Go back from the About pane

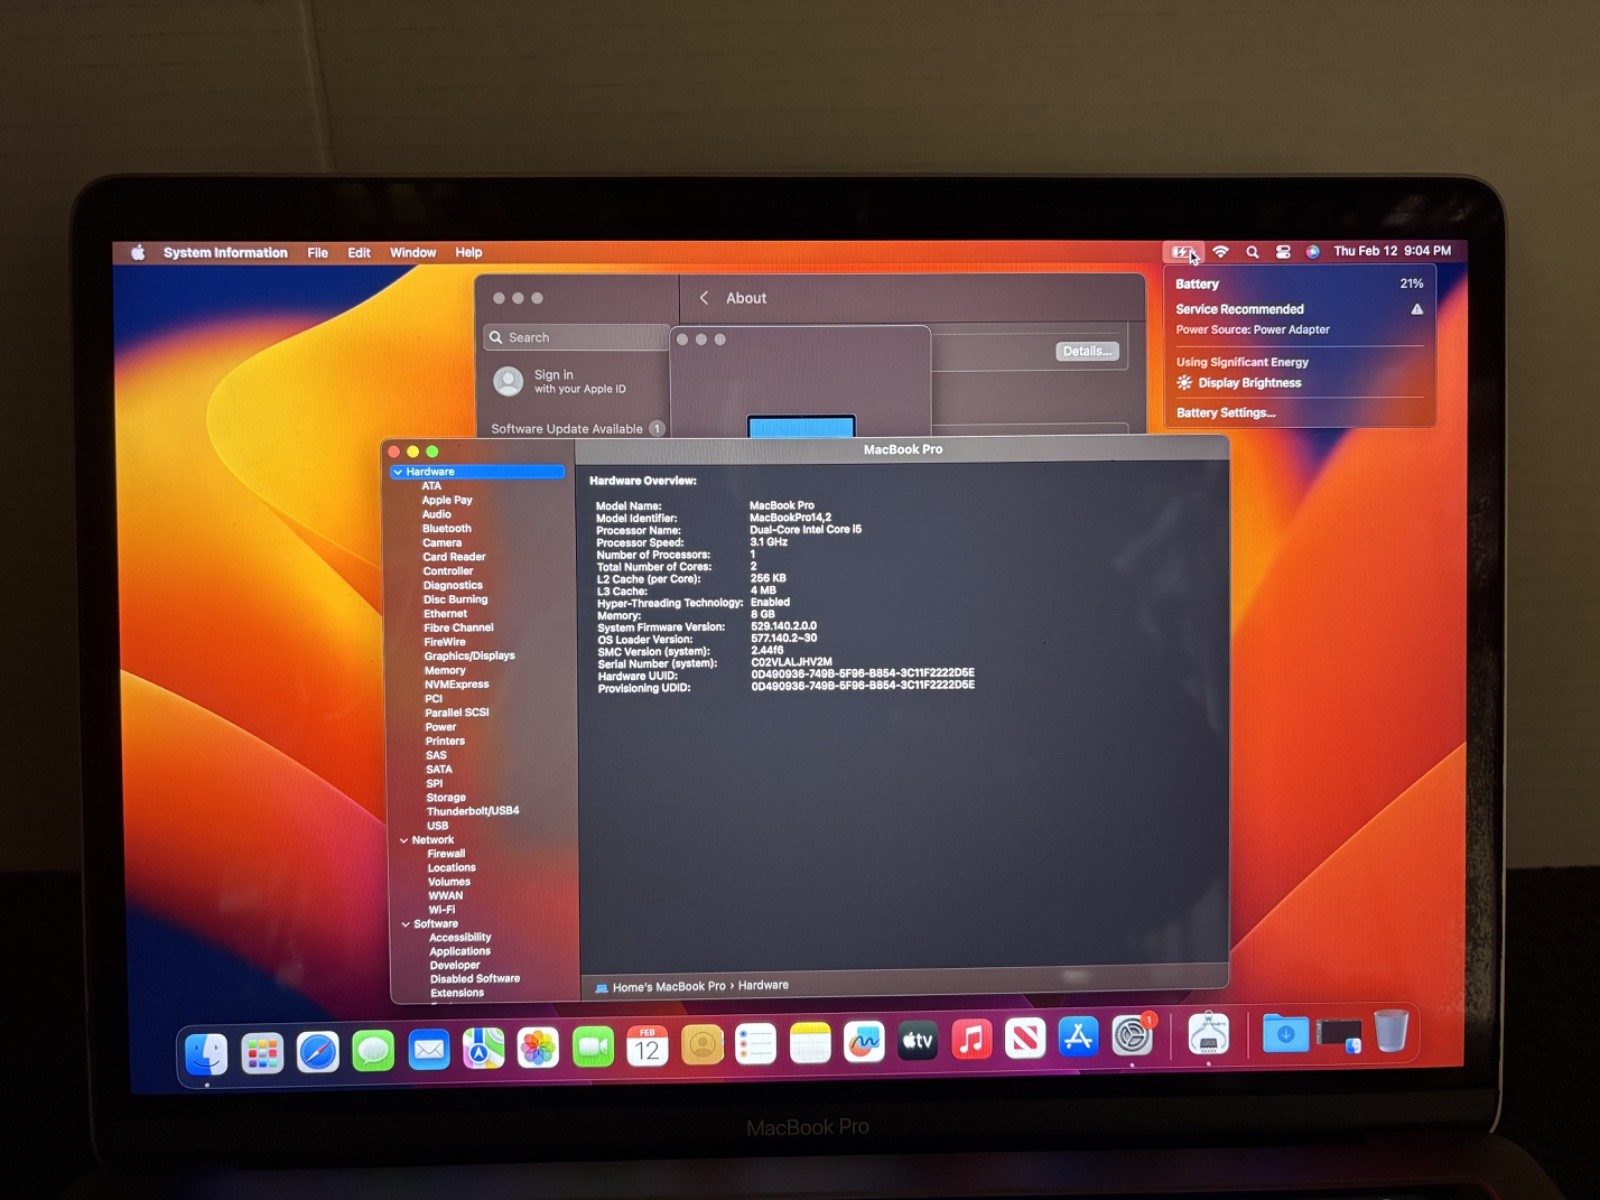[x=704, y=298]
